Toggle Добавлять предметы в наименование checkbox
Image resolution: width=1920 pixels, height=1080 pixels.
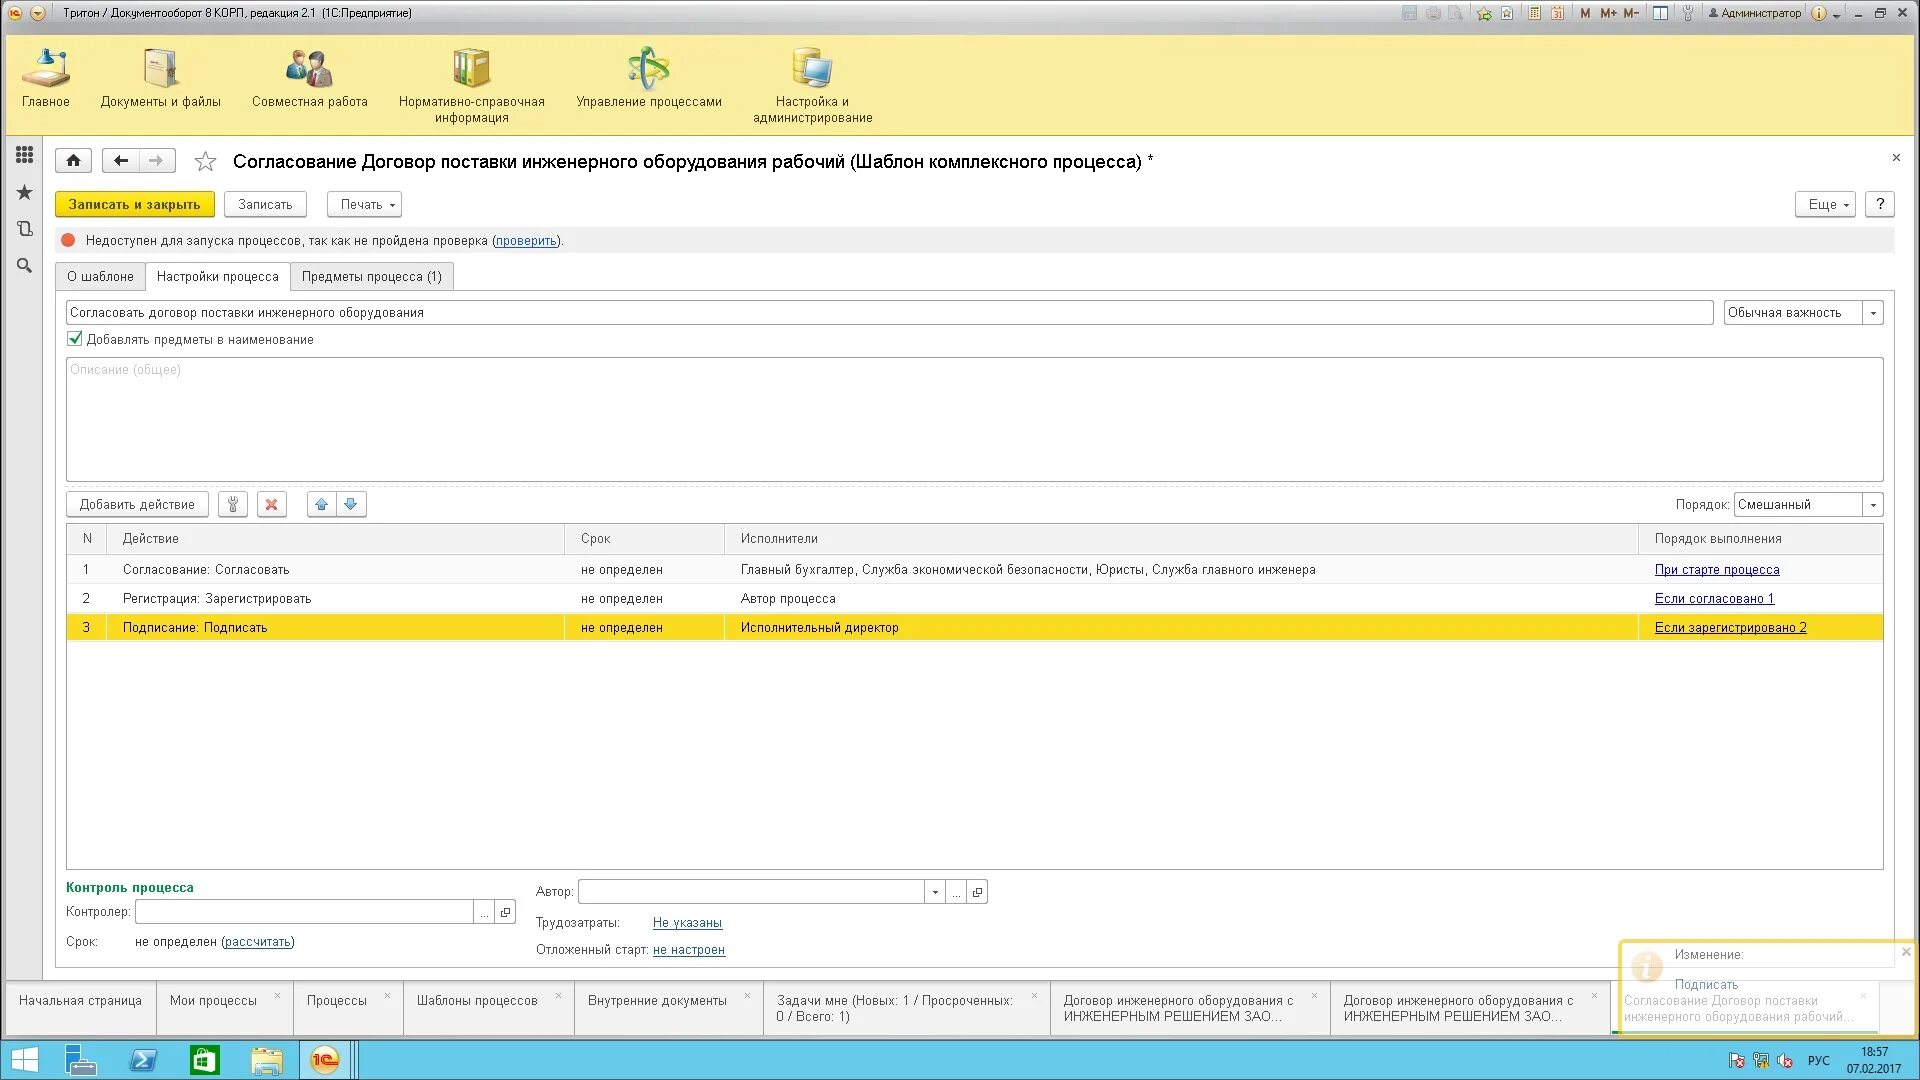[75, 339]
